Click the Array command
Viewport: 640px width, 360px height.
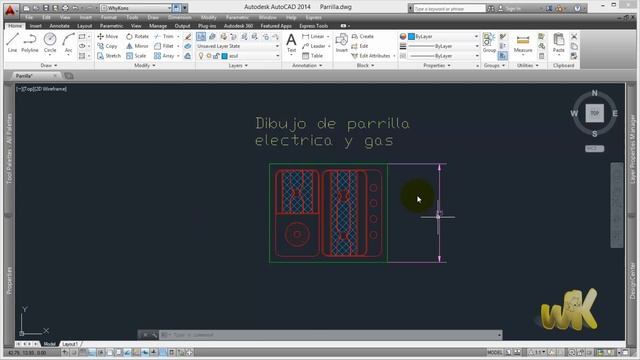click(x=164, y=56)
